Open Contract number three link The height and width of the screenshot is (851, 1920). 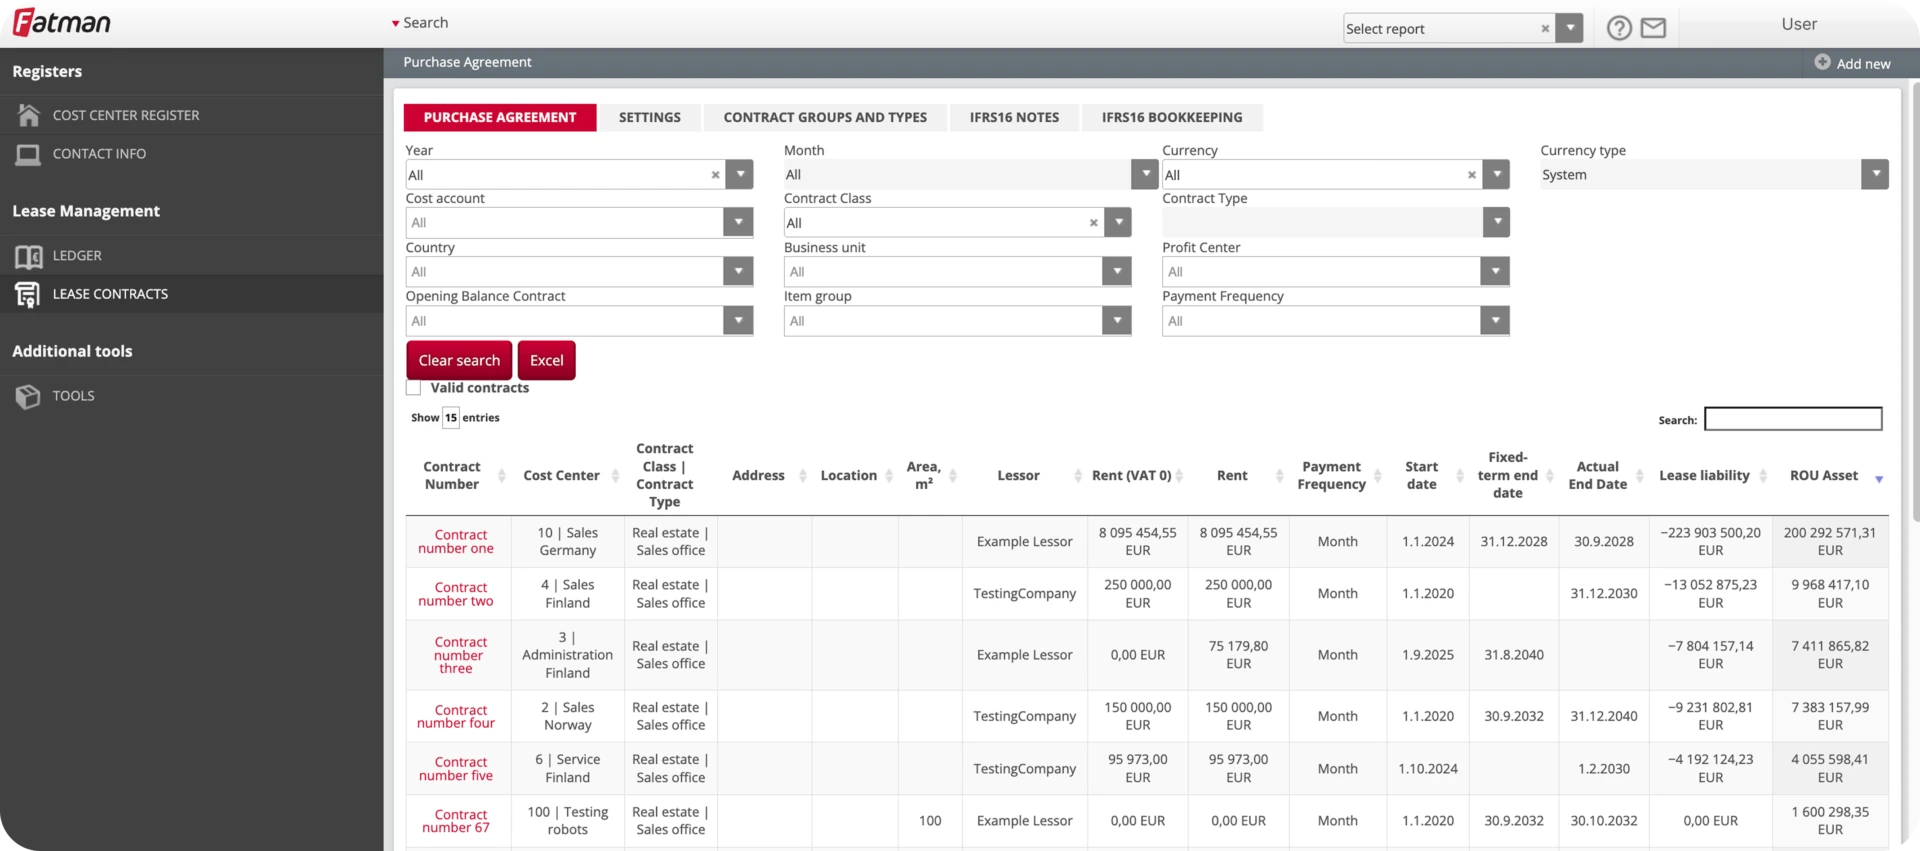pyautogui.click(x=458, y=655)
